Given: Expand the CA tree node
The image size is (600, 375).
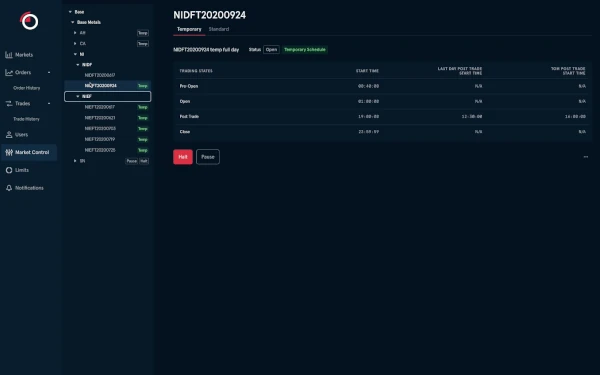Looking at the screenshot, I should 75,44.
